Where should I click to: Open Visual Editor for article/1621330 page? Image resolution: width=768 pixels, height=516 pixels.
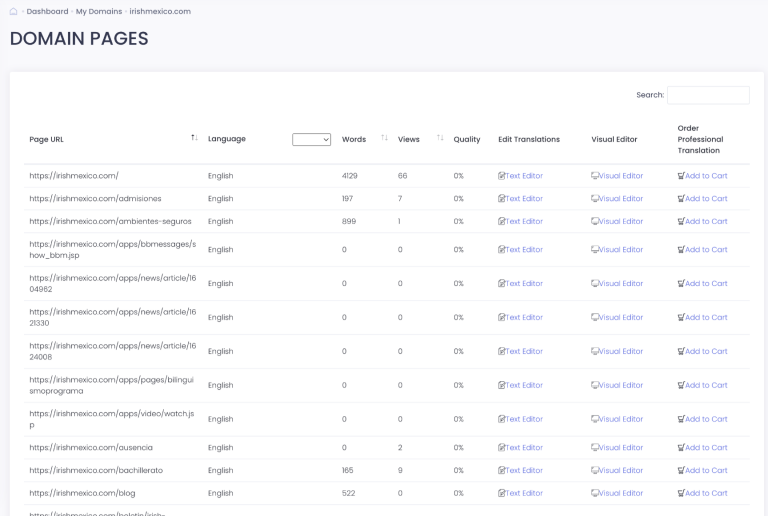point(617,317)
